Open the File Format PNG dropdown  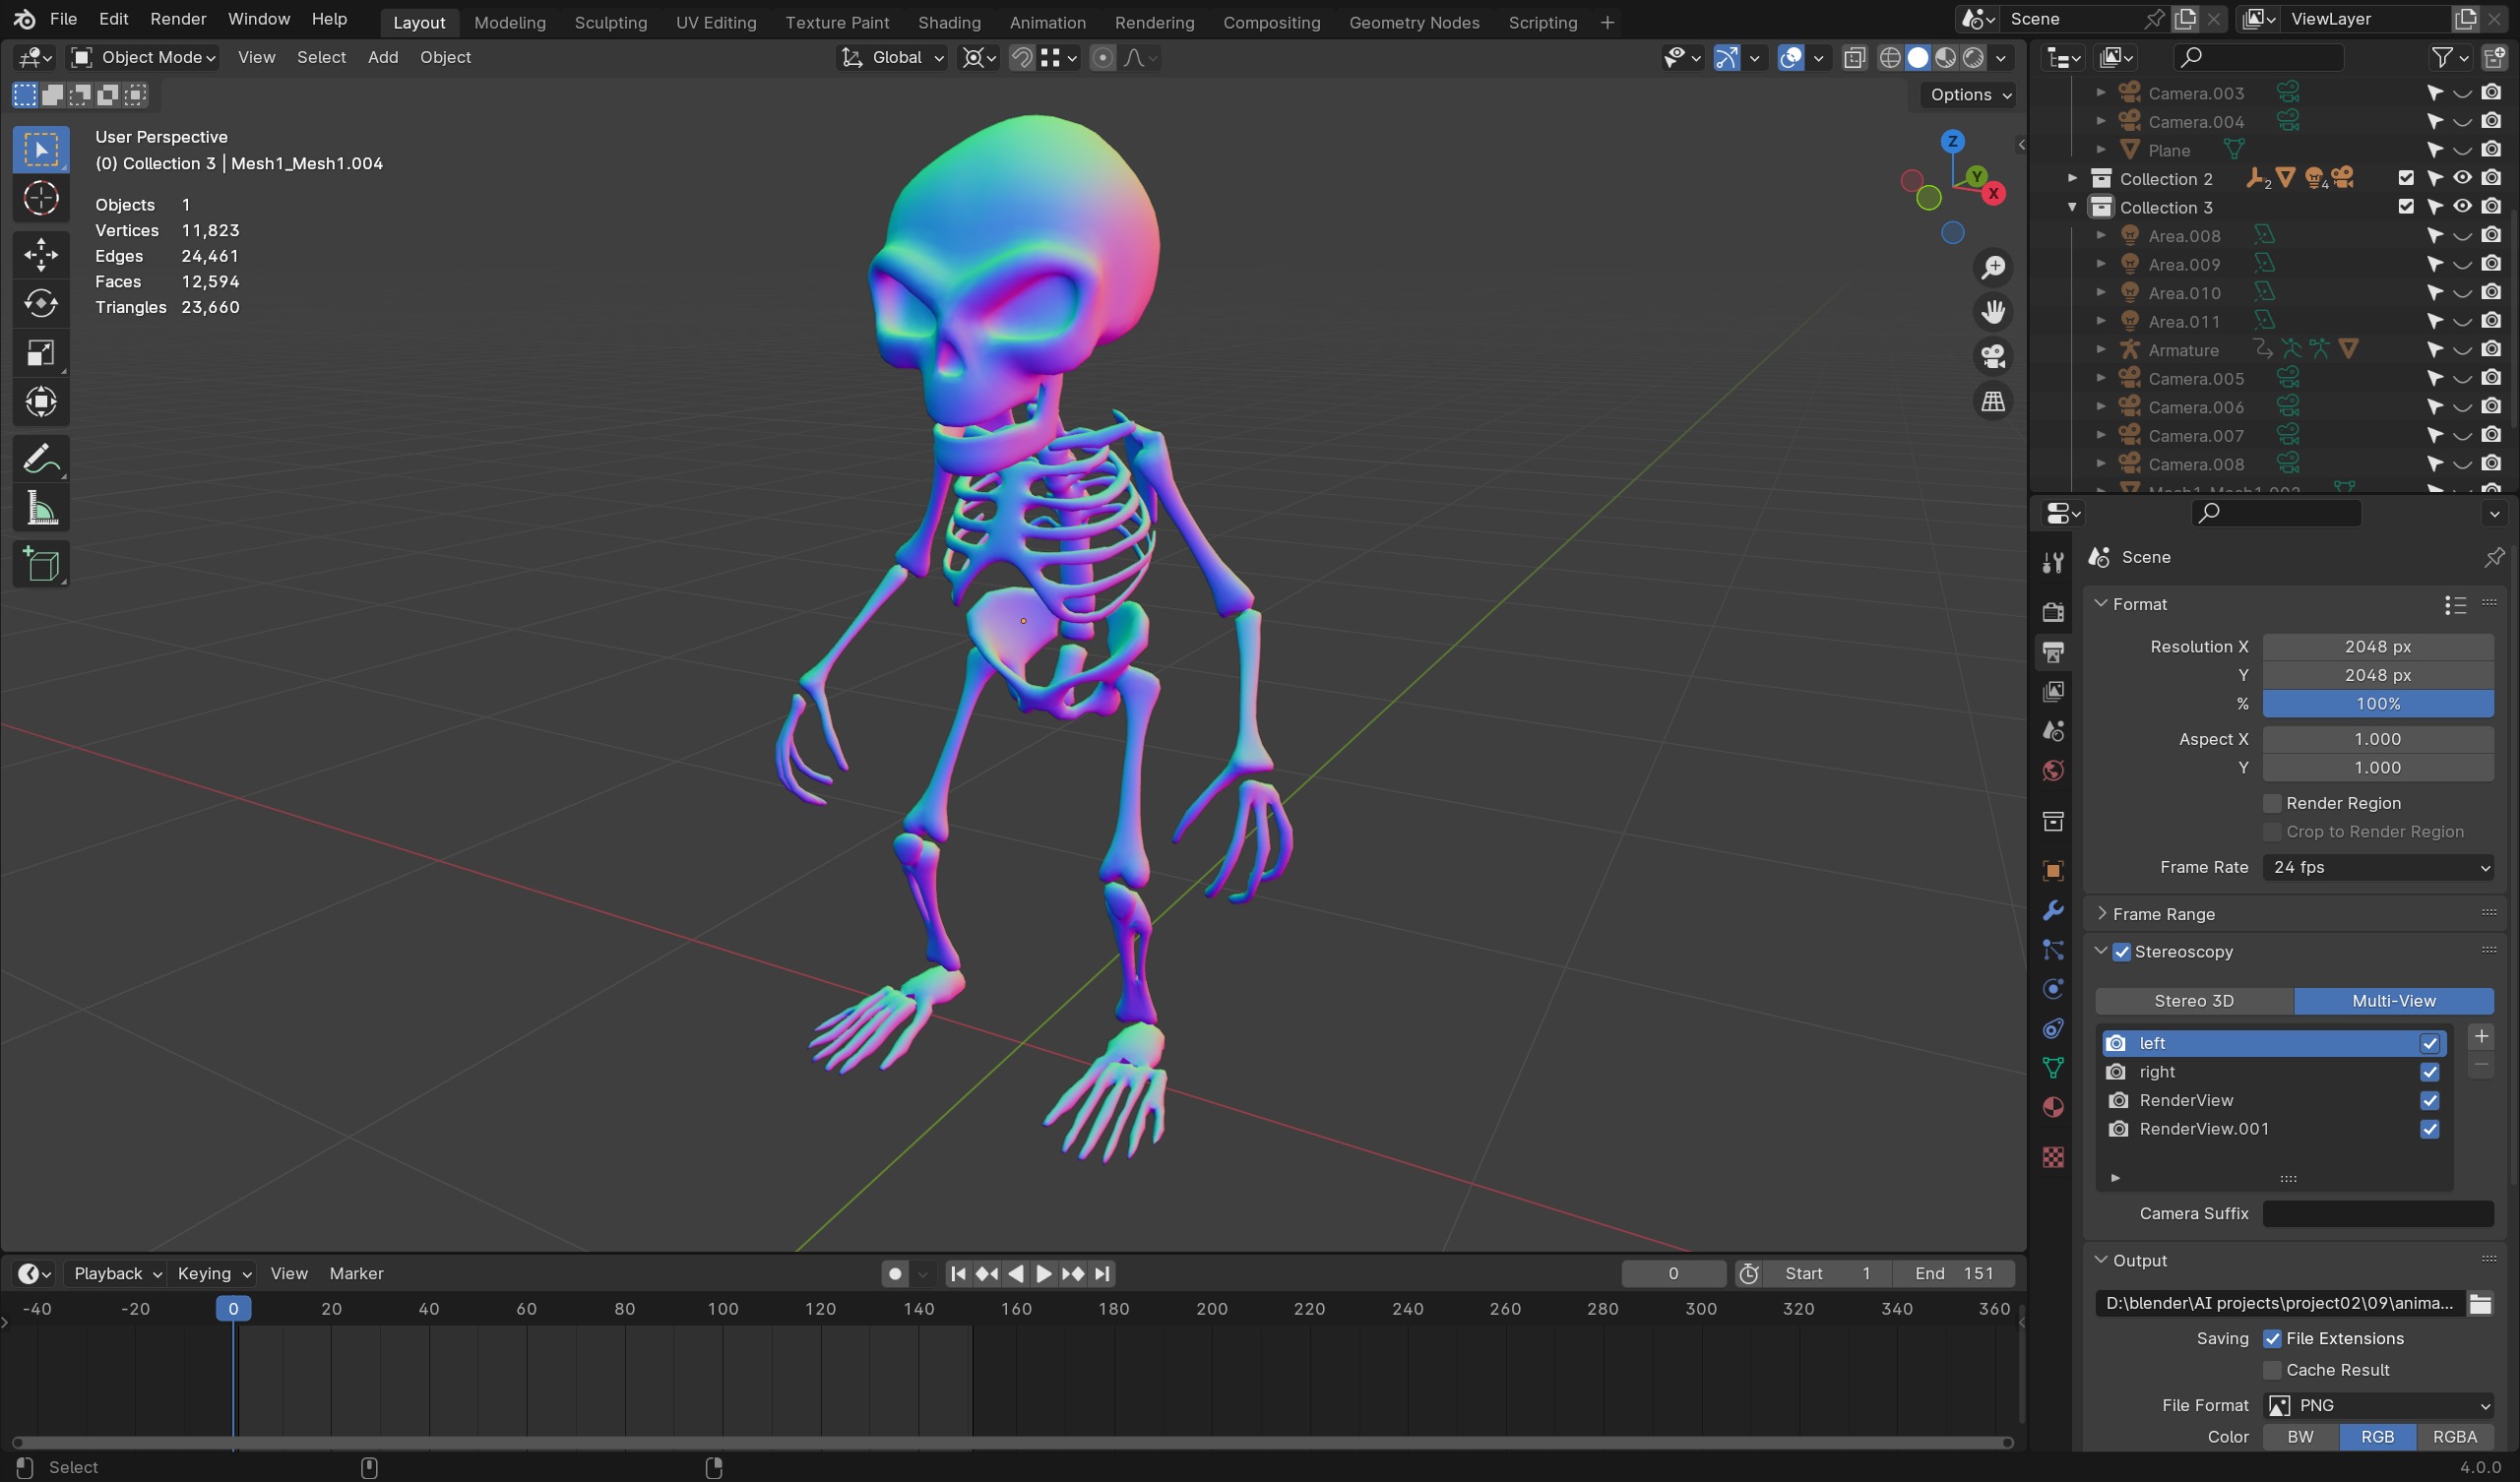pos(2378,1405)
